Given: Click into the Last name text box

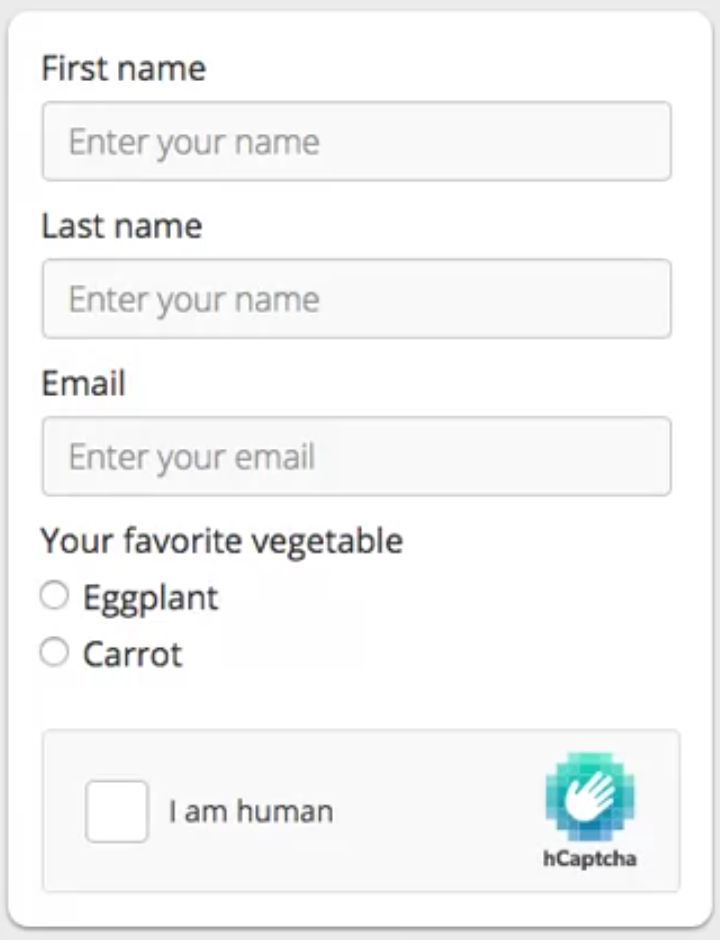Looking at the screenshot, I should pyautogui.click(x=356, y=299).
